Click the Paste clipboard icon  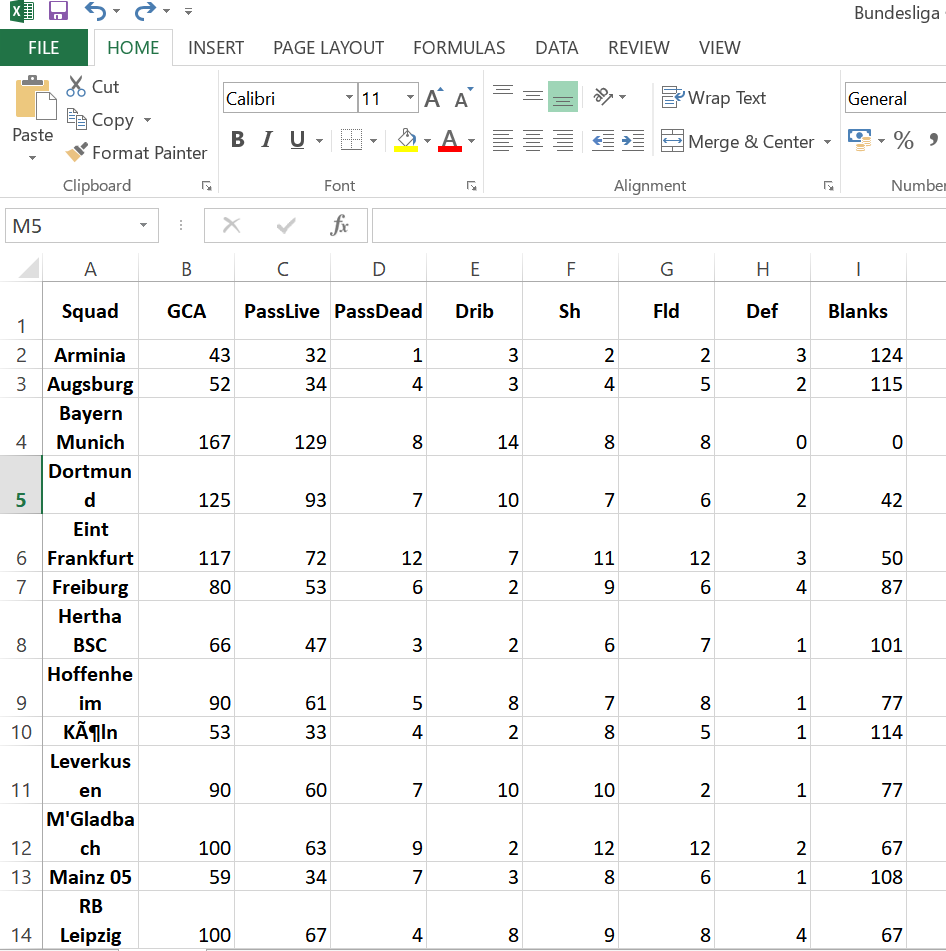tap(35, 98)
